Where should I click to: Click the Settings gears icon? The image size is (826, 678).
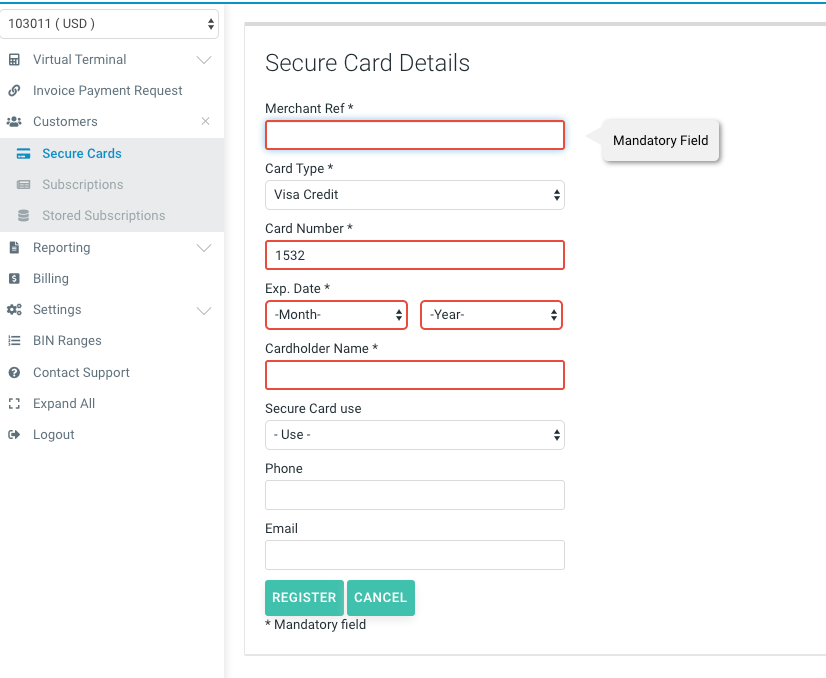click(x=14, y=310)
